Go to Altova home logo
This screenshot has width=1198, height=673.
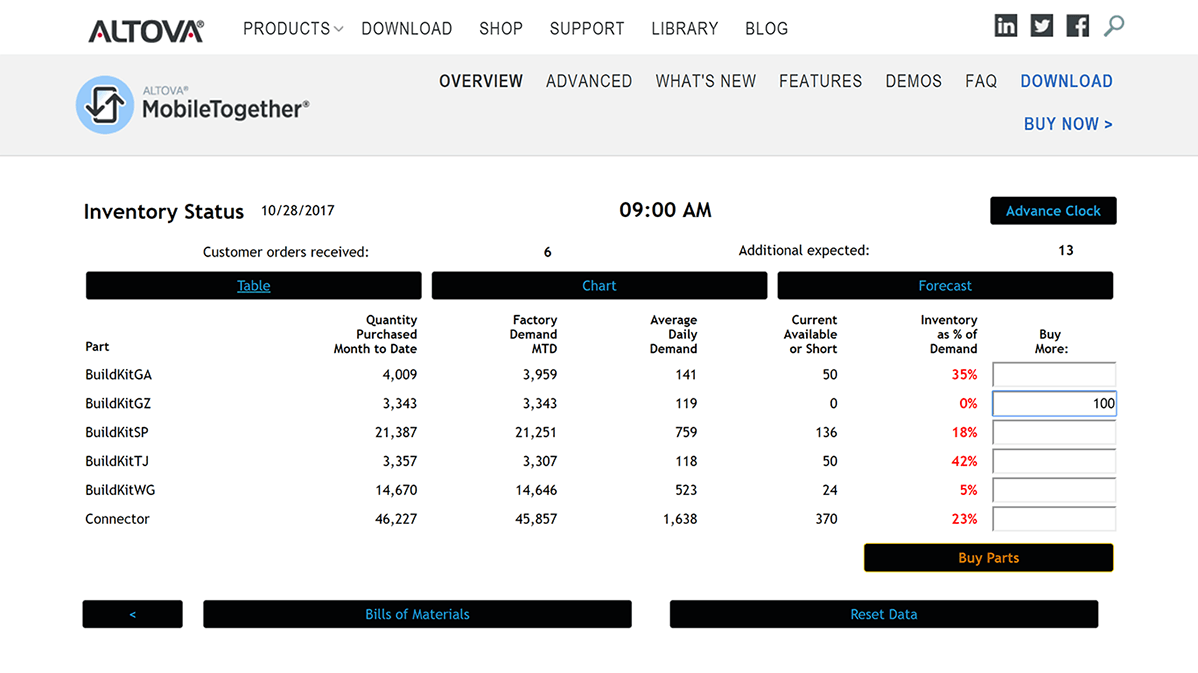(146, 31)
